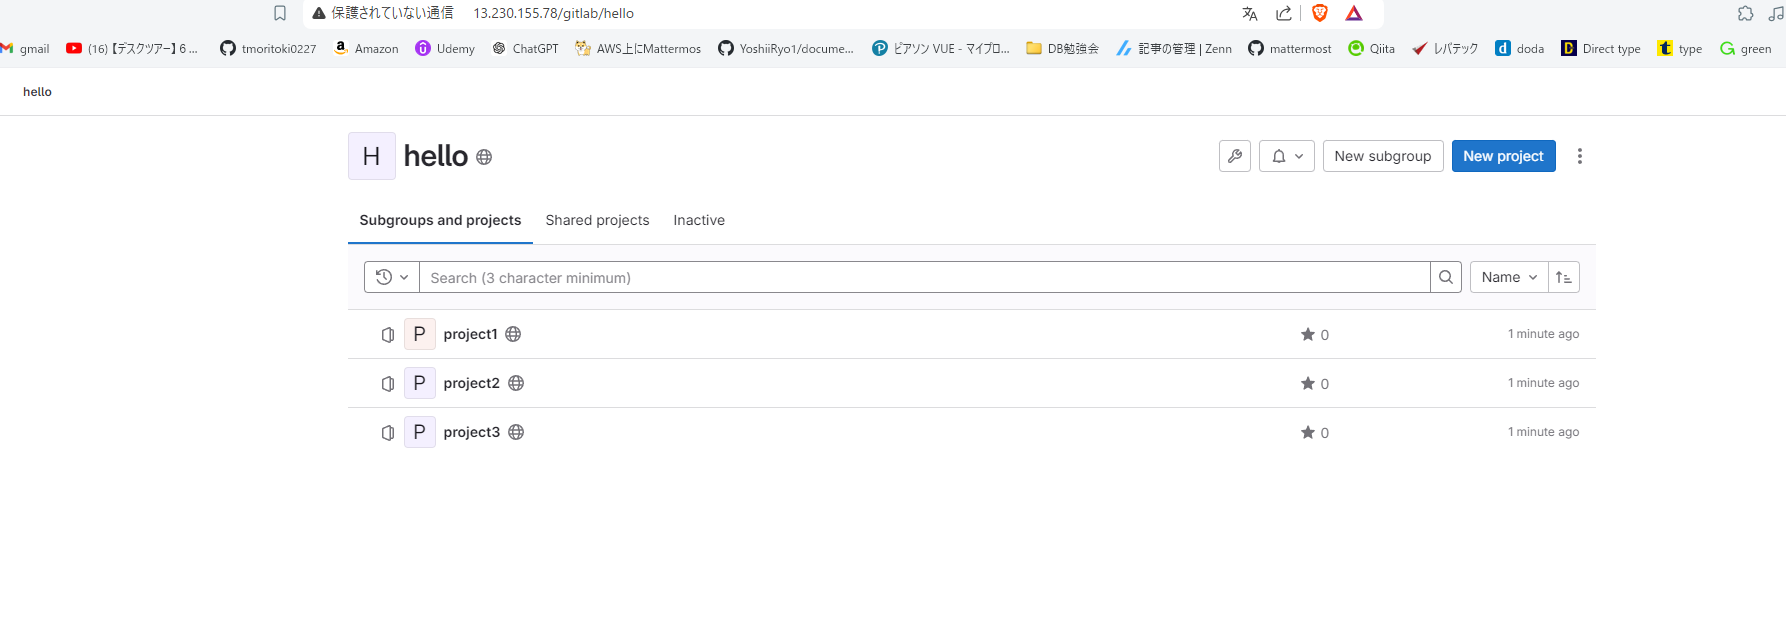Click the New subgroup button
1786x632 pixels.
click(1383, 156)
